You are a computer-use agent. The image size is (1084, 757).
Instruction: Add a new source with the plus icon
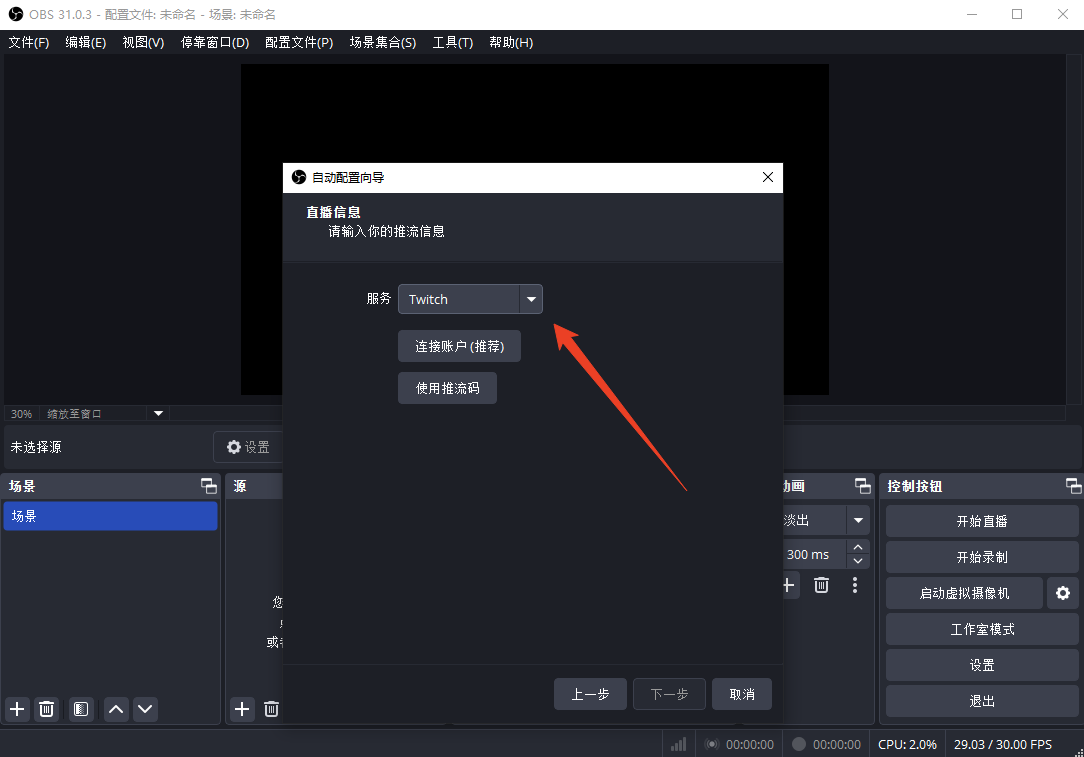pos(242,709)
